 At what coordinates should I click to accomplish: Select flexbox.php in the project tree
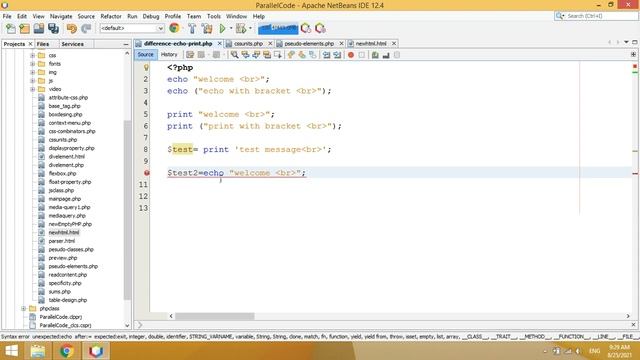(62, 173)
